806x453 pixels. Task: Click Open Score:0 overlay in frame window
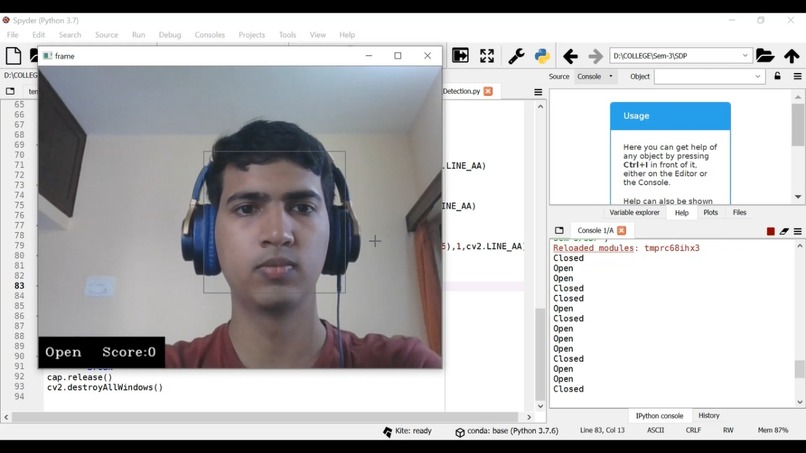click(x=101, y=352)
